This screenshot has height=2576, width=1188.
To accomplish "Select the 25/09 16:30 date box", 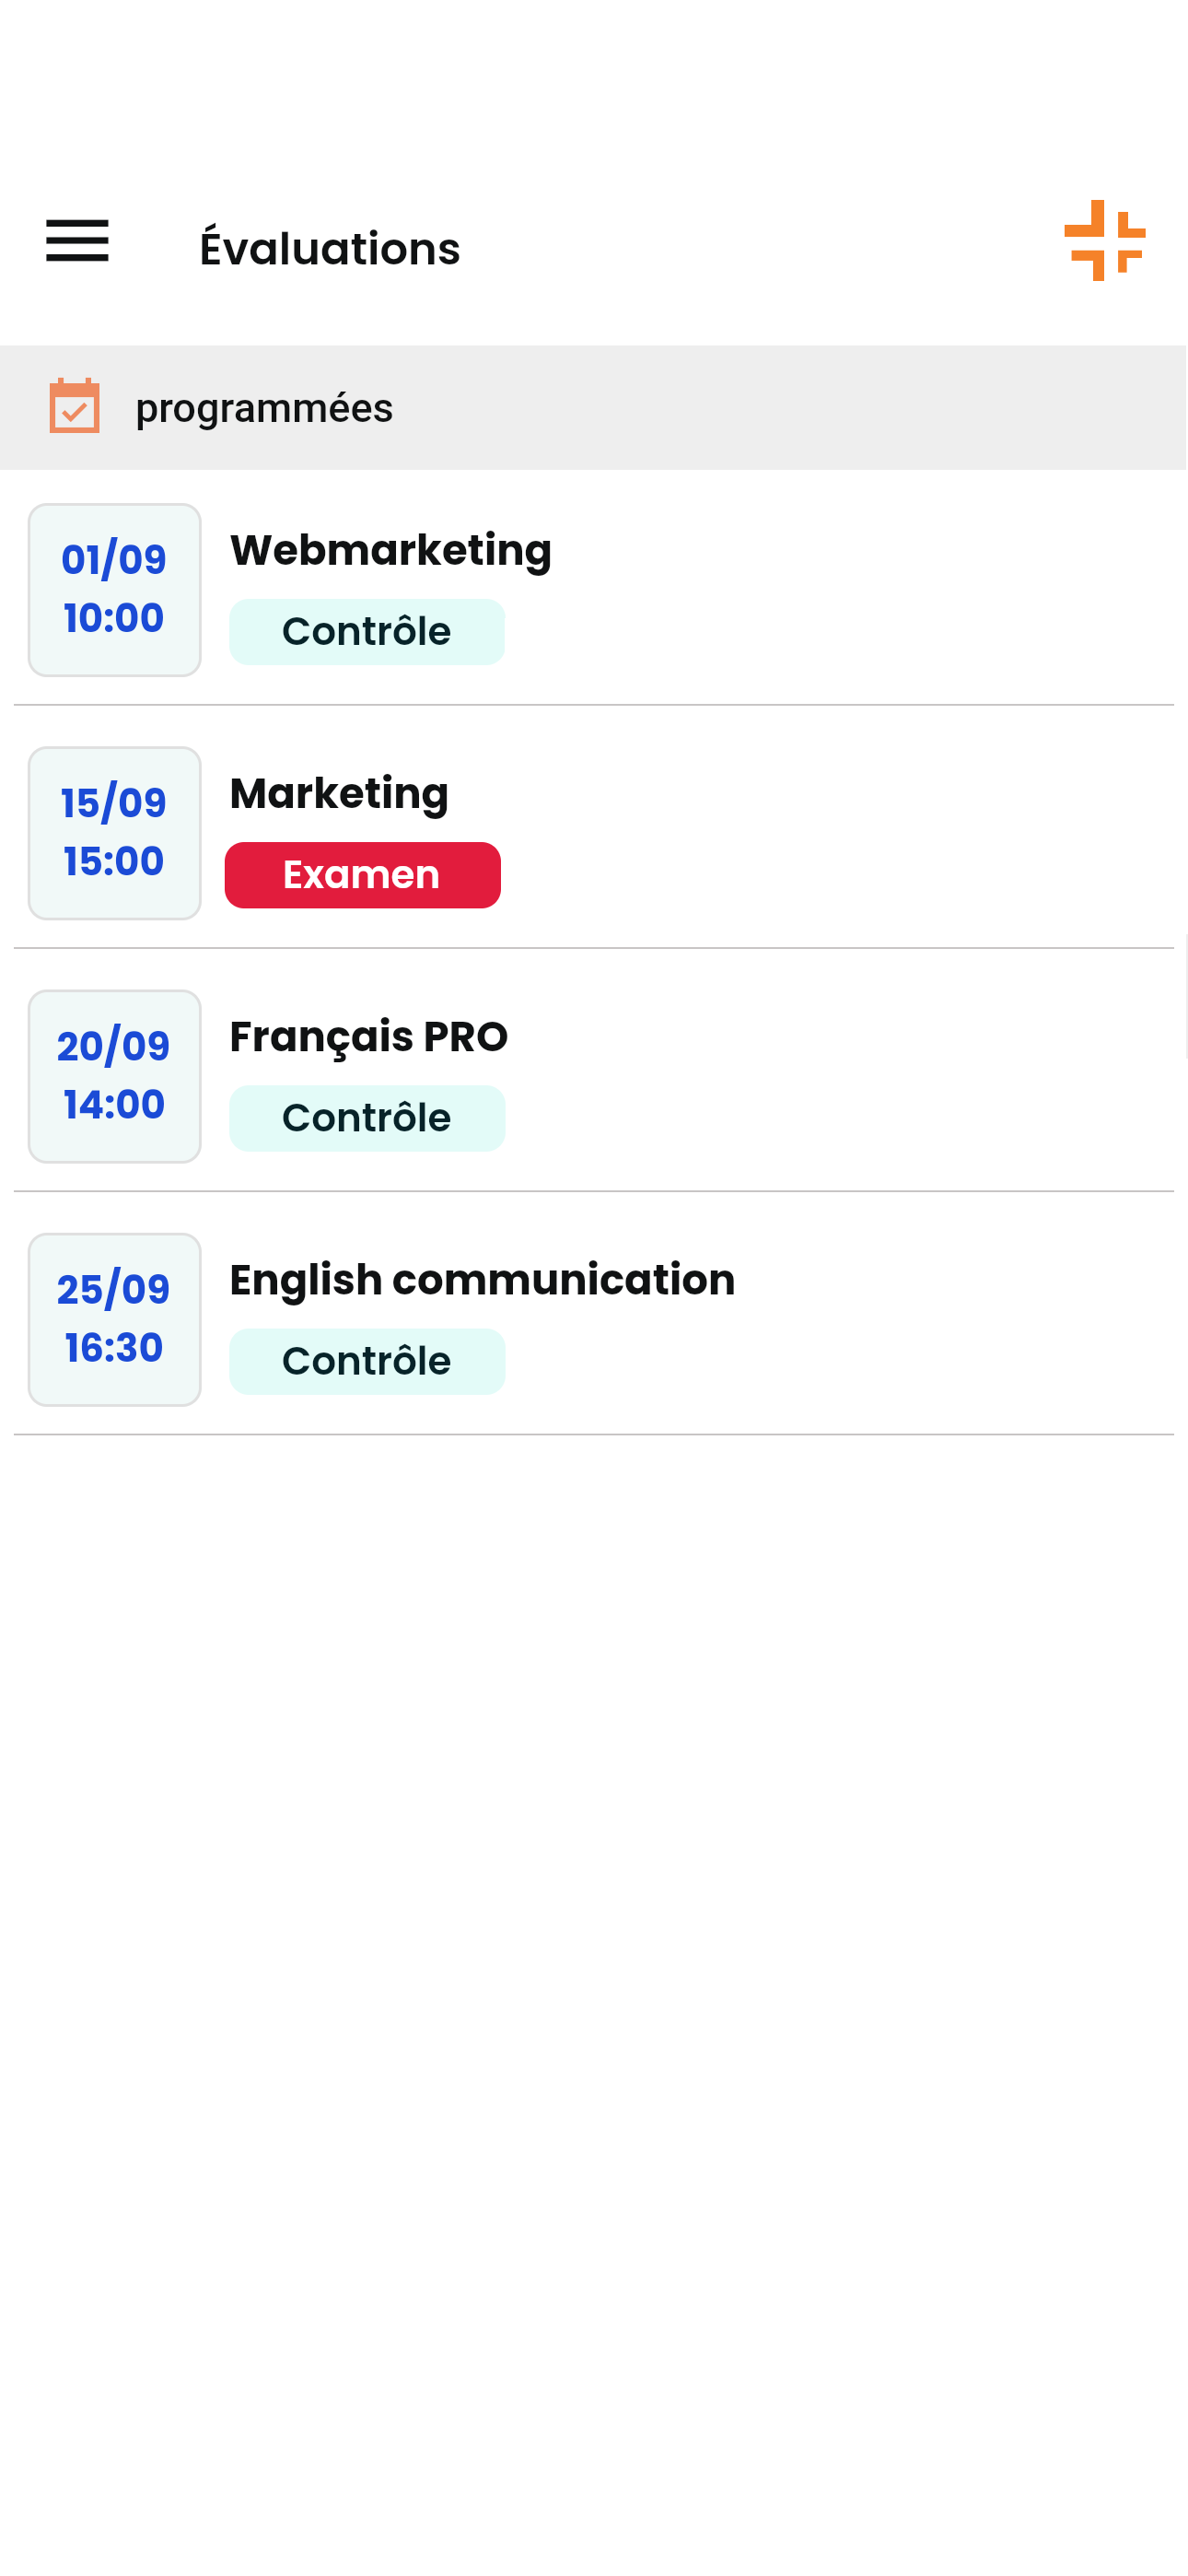I will click(114, 1319).
